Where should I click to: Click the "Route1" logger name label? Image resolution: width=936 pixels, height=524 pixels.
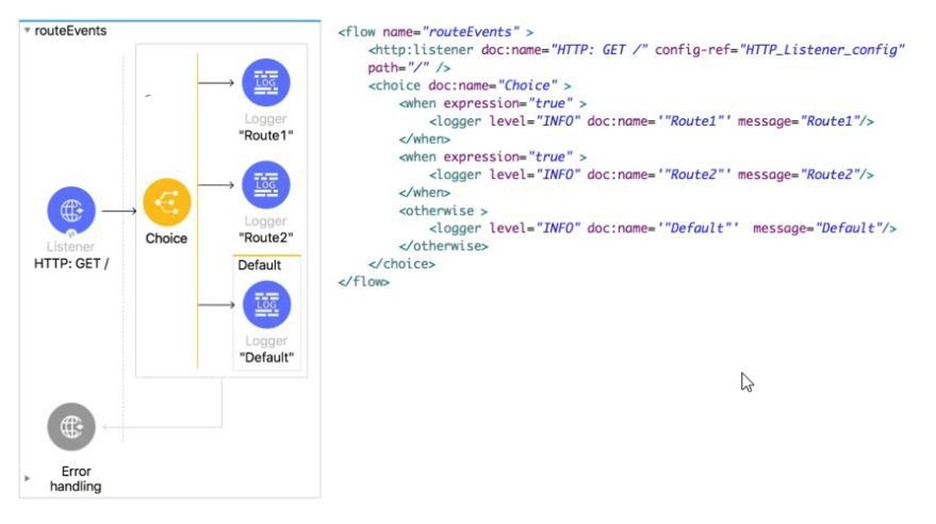[x=266, y=135]
